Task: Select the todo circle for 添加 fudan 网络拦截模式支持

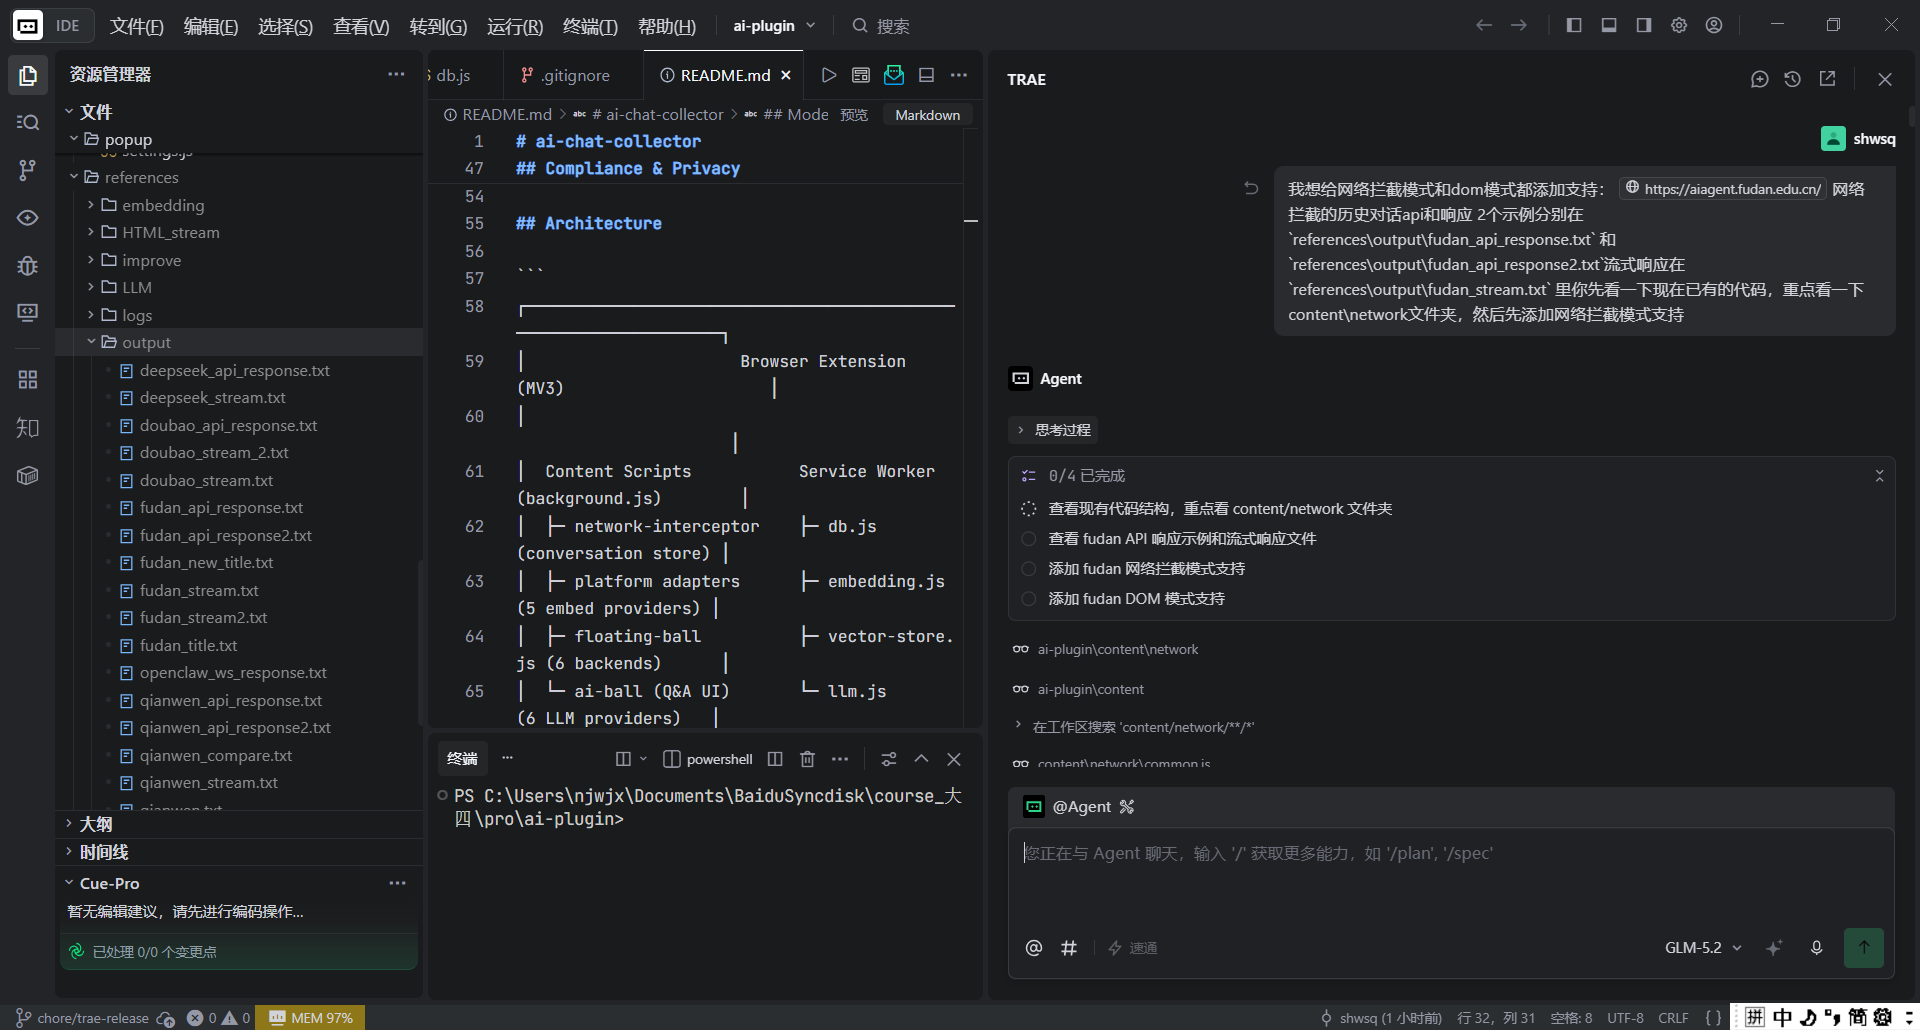Action: pos(1028,569)
